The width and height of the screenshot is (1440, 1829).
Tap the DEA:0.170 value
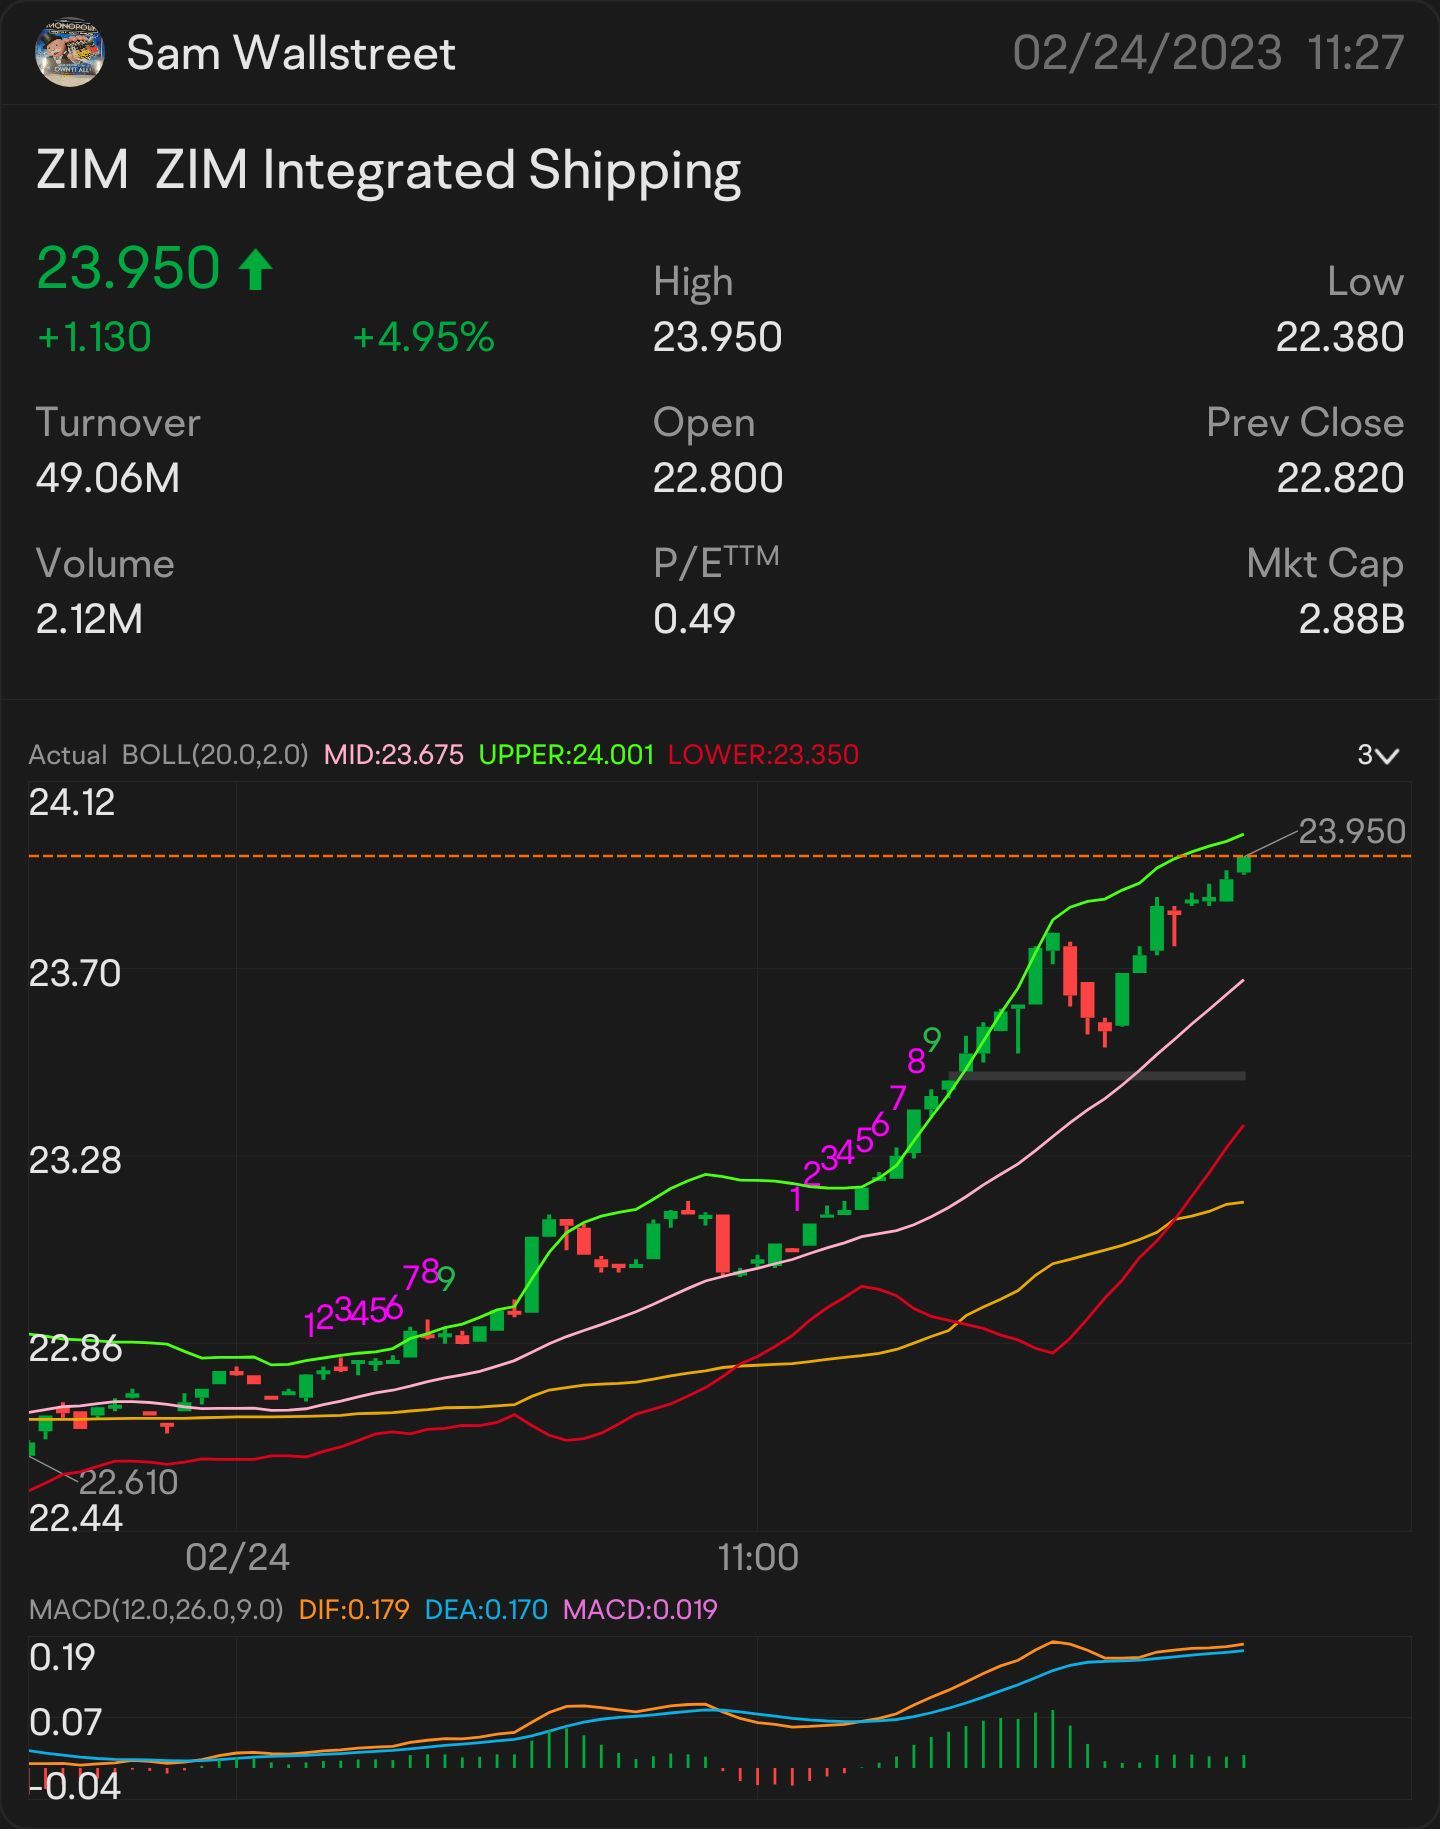[486, 1610]
